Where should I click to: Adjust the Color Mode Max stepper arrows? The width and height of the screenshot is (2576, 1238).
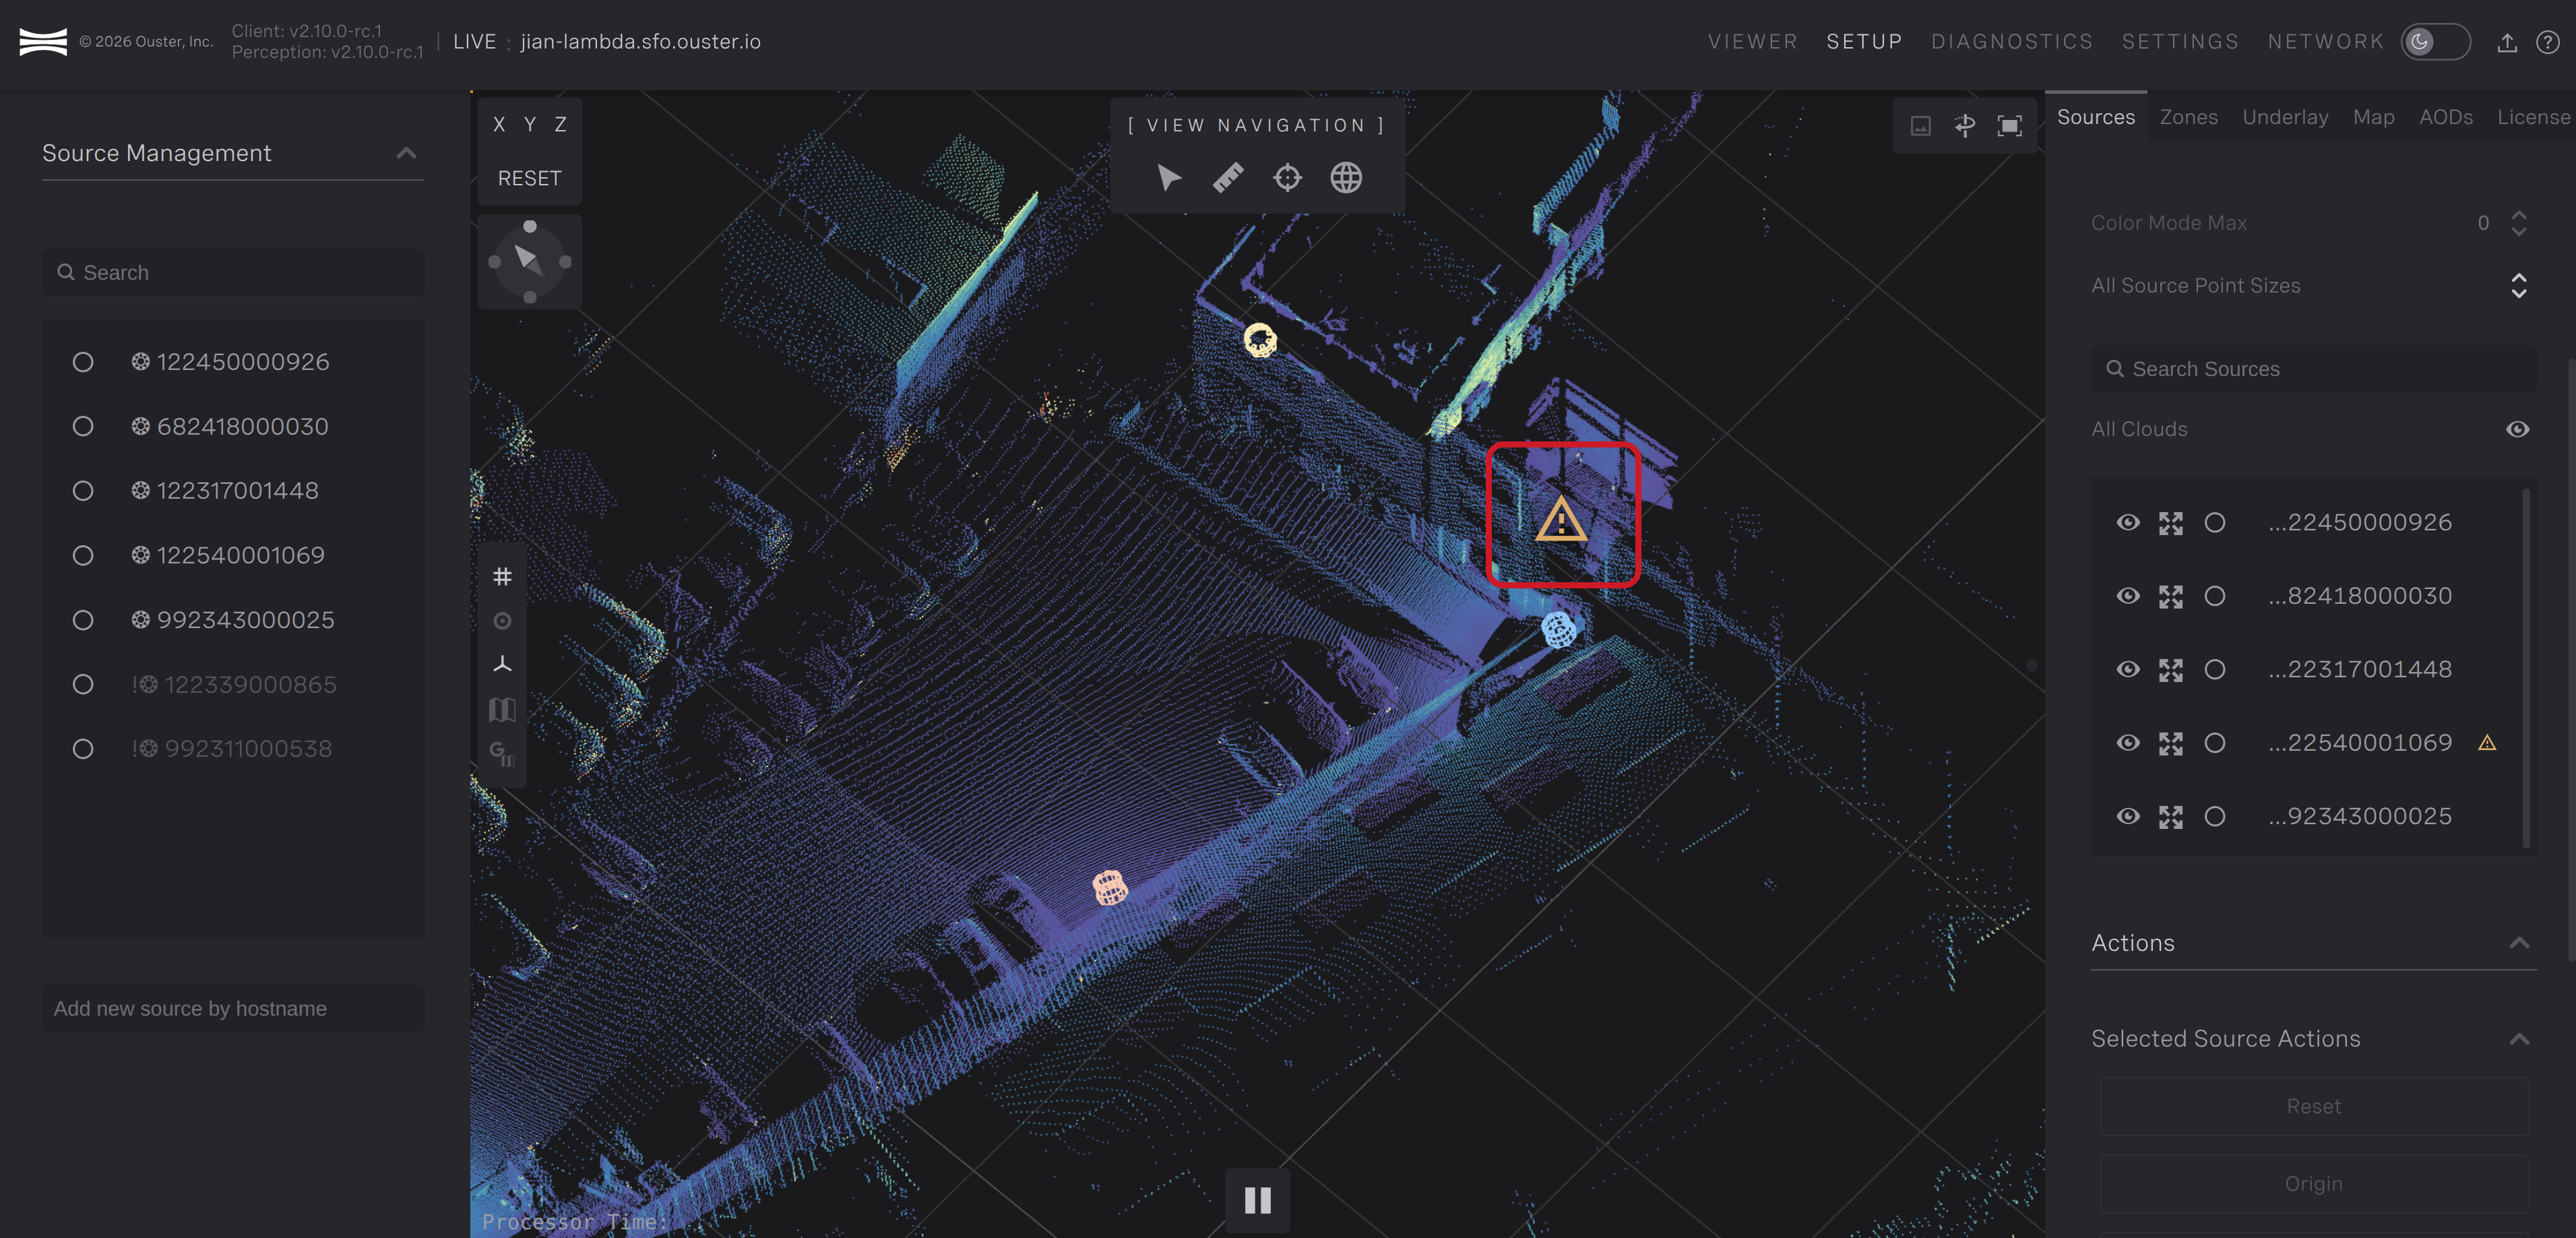2518,223
